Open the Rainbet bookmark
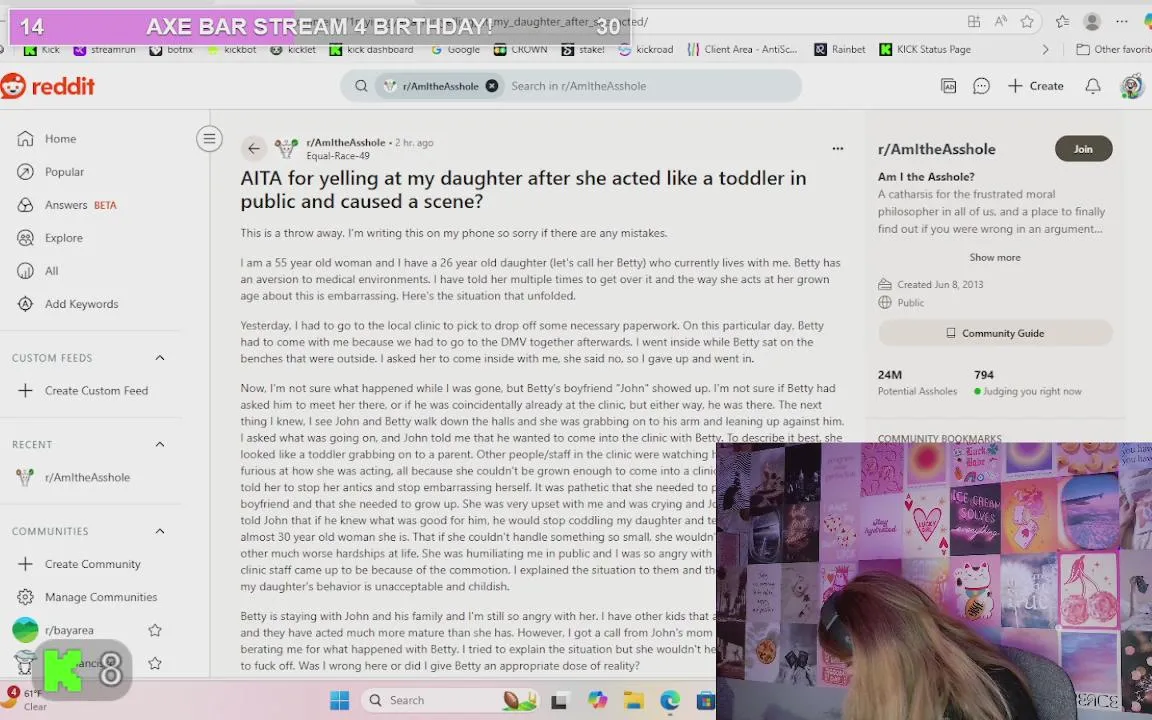Image resolution: width=1152 pixels, height=720 pixels. [x=840, y=49]
